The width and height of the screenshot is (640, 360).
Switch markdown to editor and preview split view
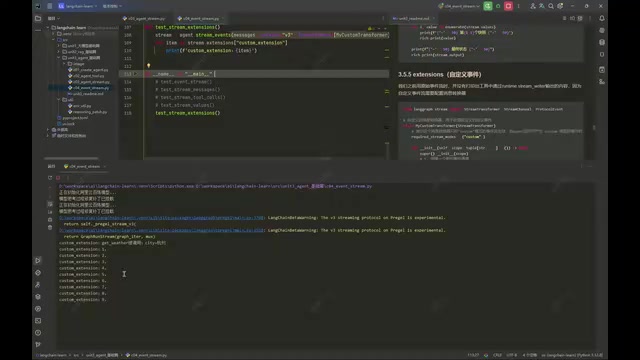[x=572, y=18]
